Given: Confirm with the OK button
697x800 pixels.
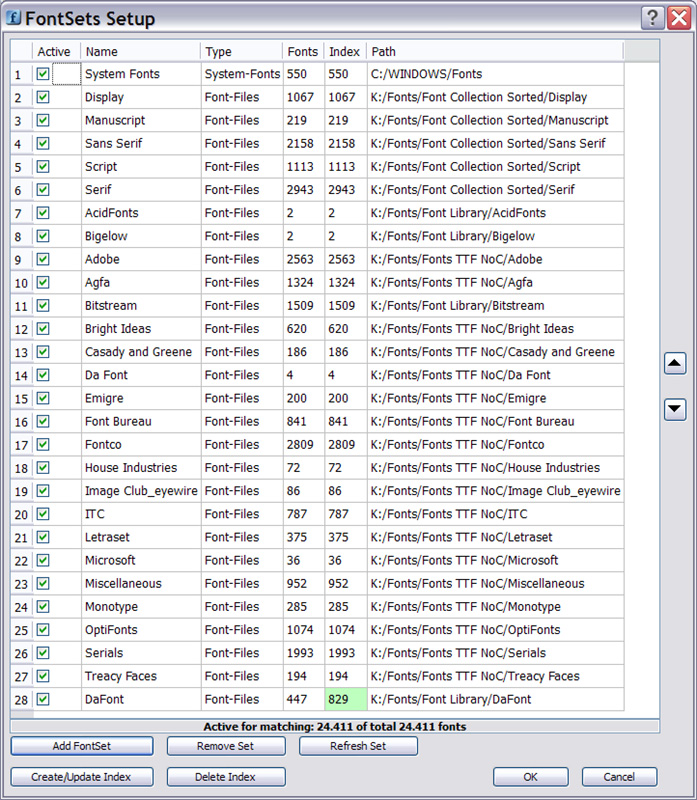Looking at the screenshot, I should click(x=530, y=777).
